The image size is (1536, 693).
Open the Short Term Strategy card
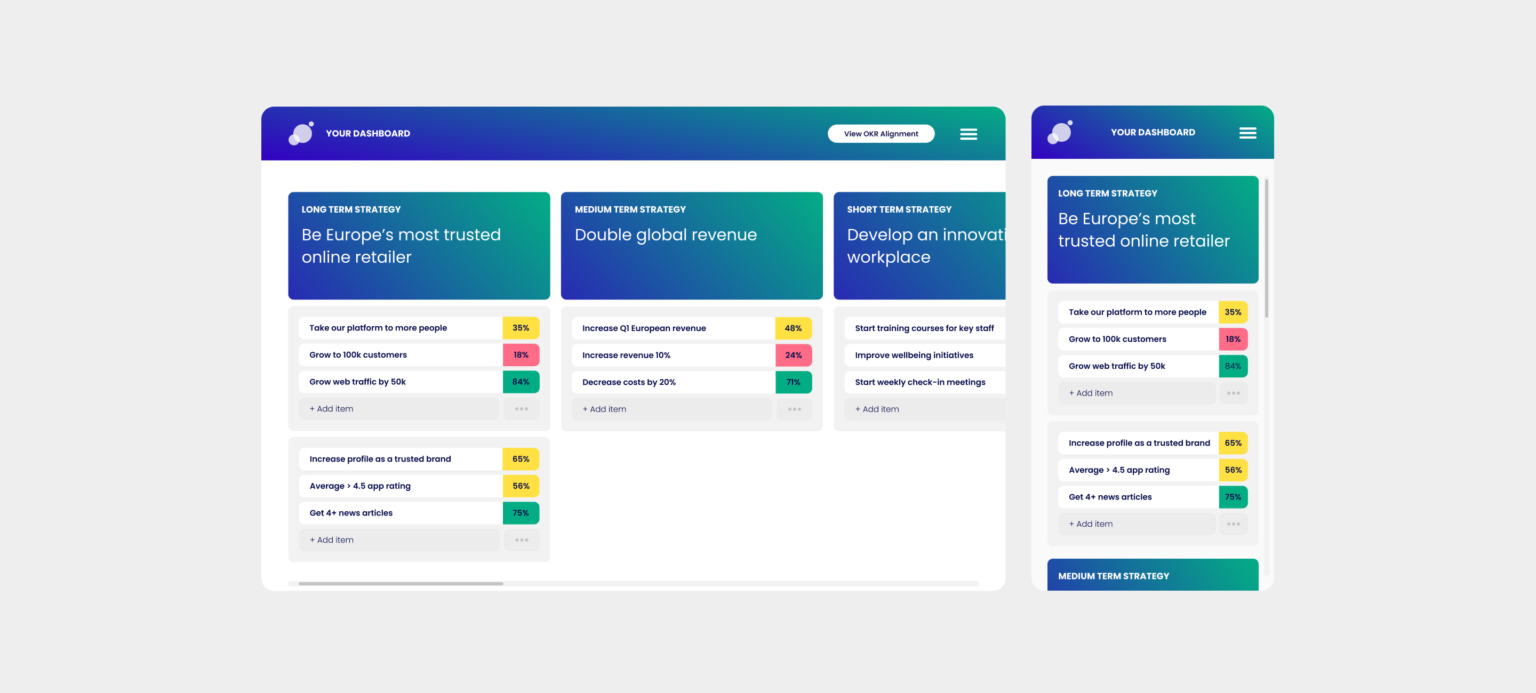point(919,246)
